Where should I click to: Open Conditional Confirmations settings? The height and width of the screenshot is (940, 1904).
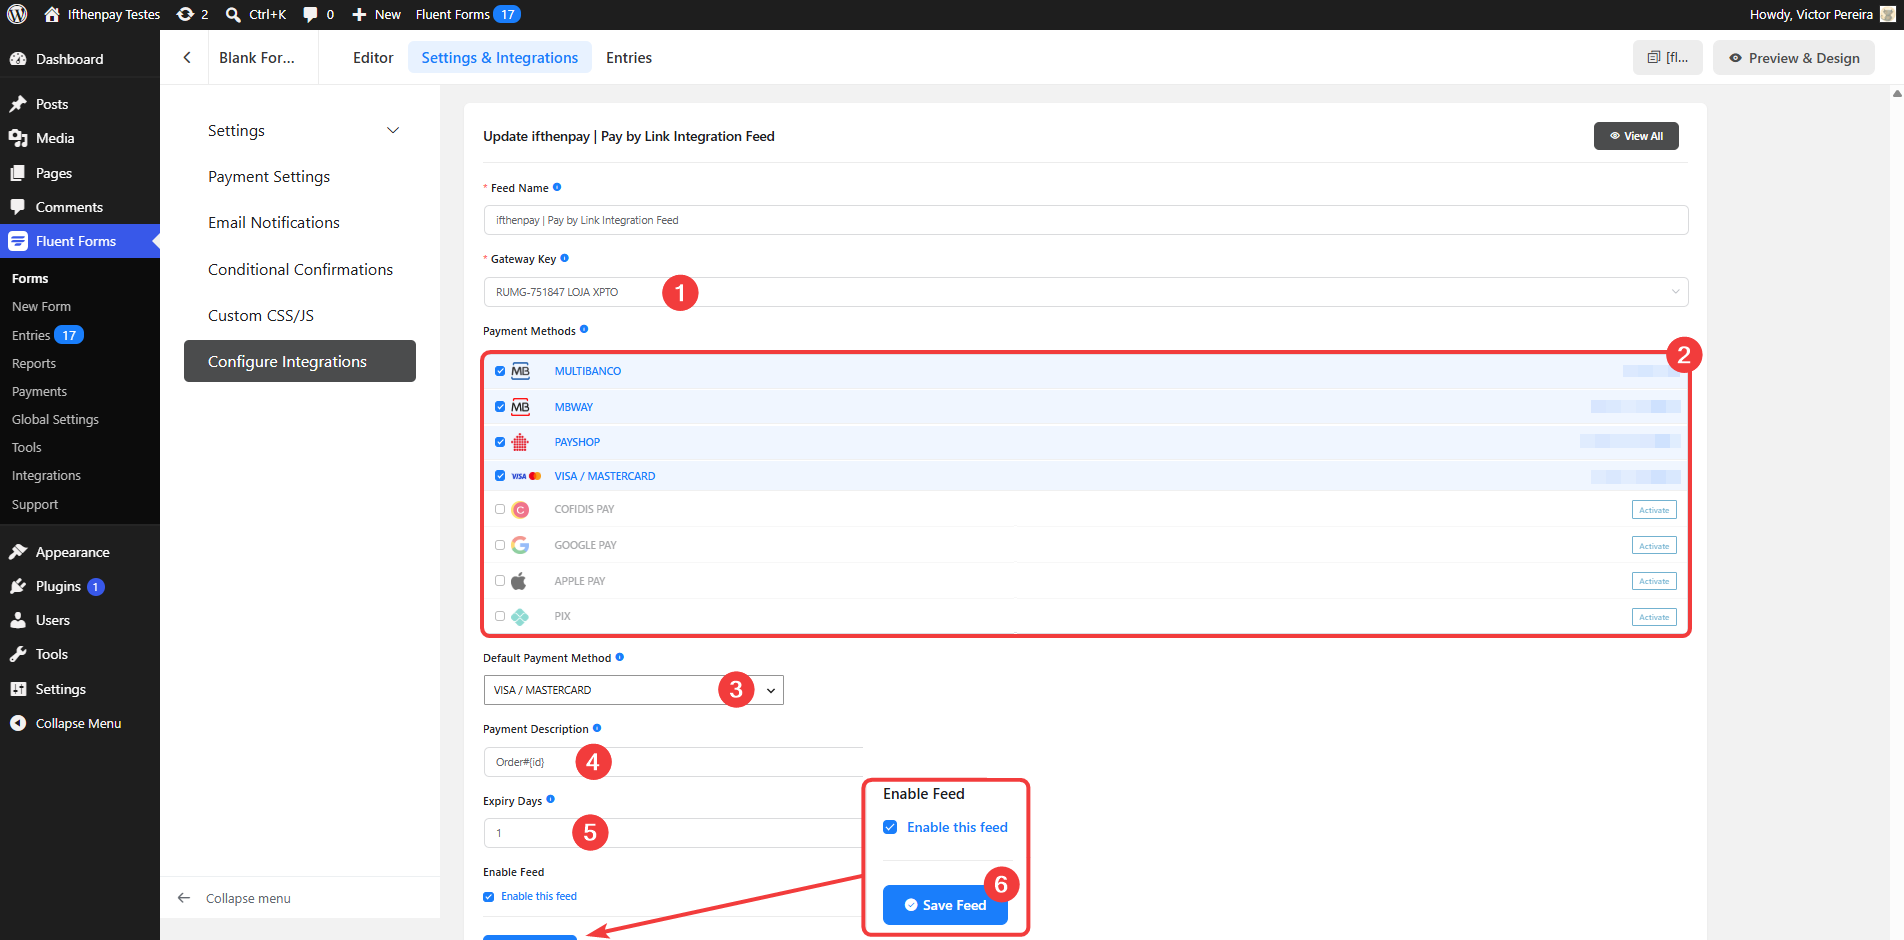300,270
